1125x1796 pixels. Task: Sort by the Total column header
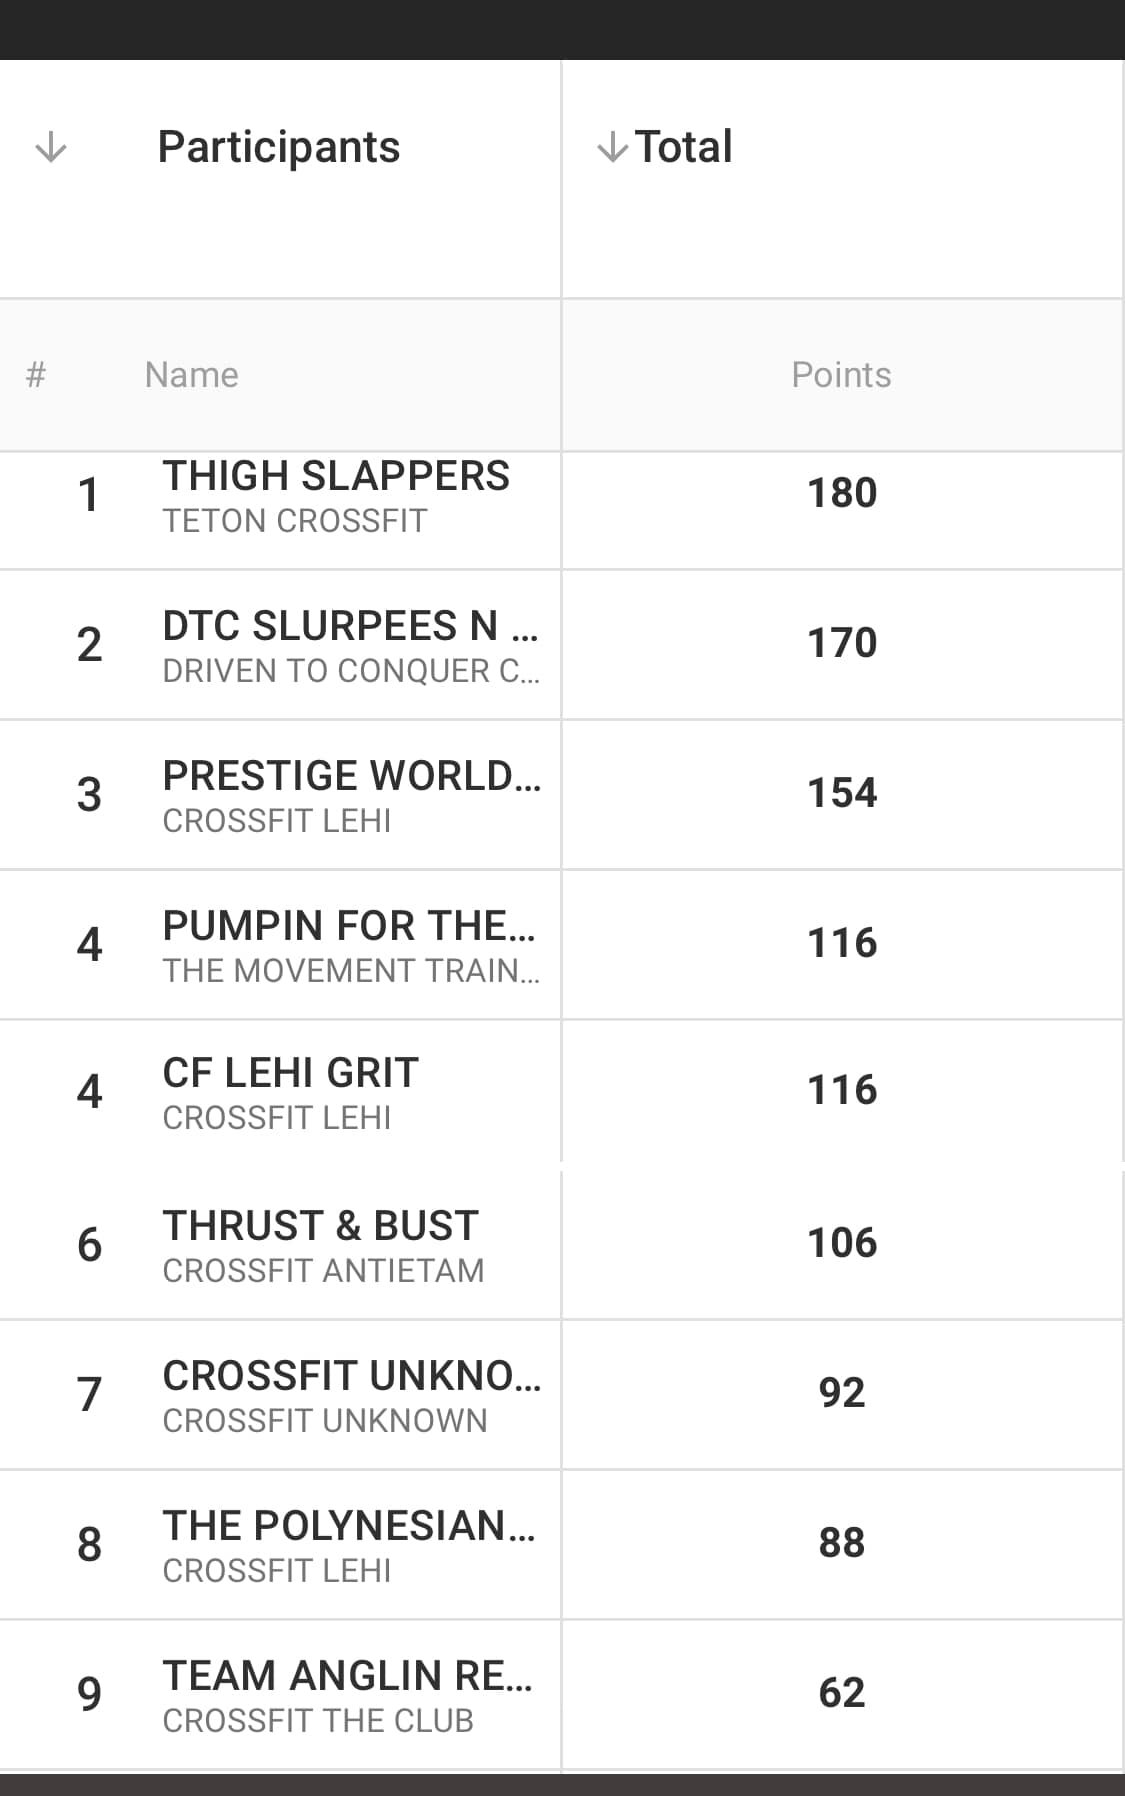(684, 146)
